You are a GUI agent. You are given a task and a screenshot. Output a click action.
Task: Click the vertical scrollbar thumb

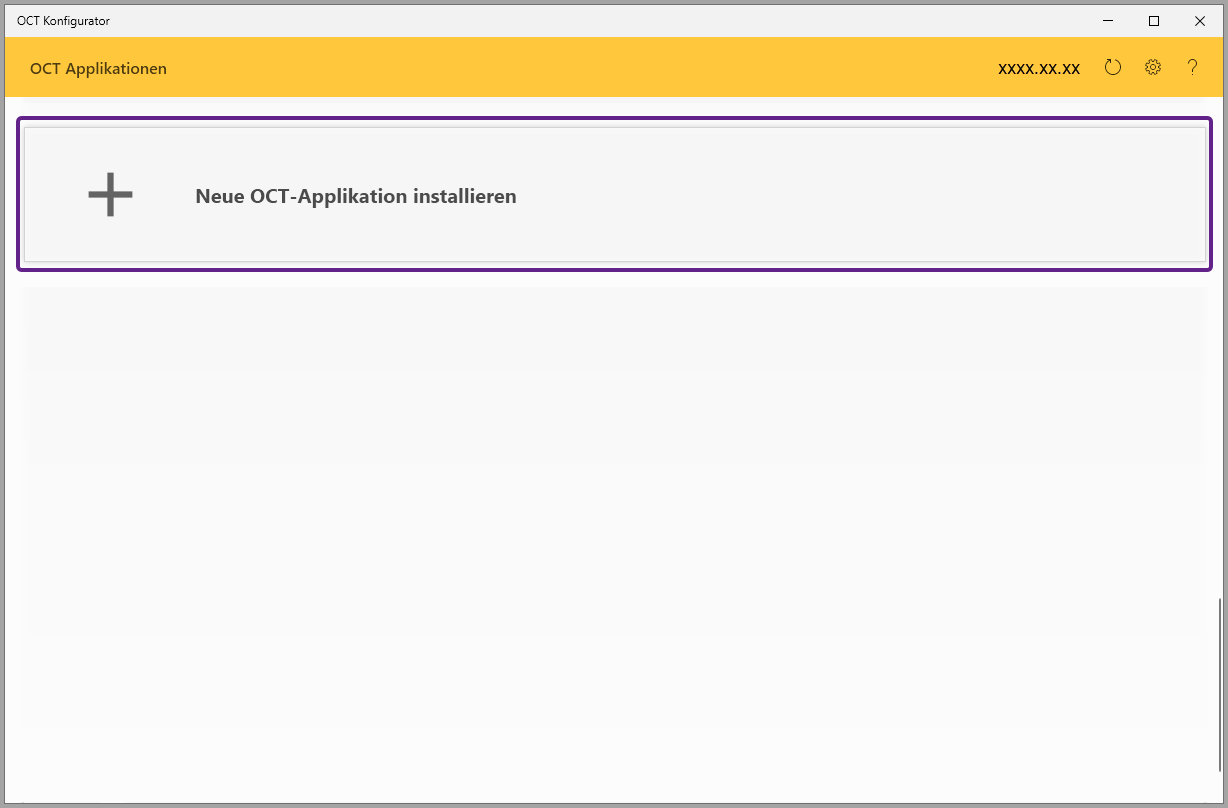pos(1219,684)
